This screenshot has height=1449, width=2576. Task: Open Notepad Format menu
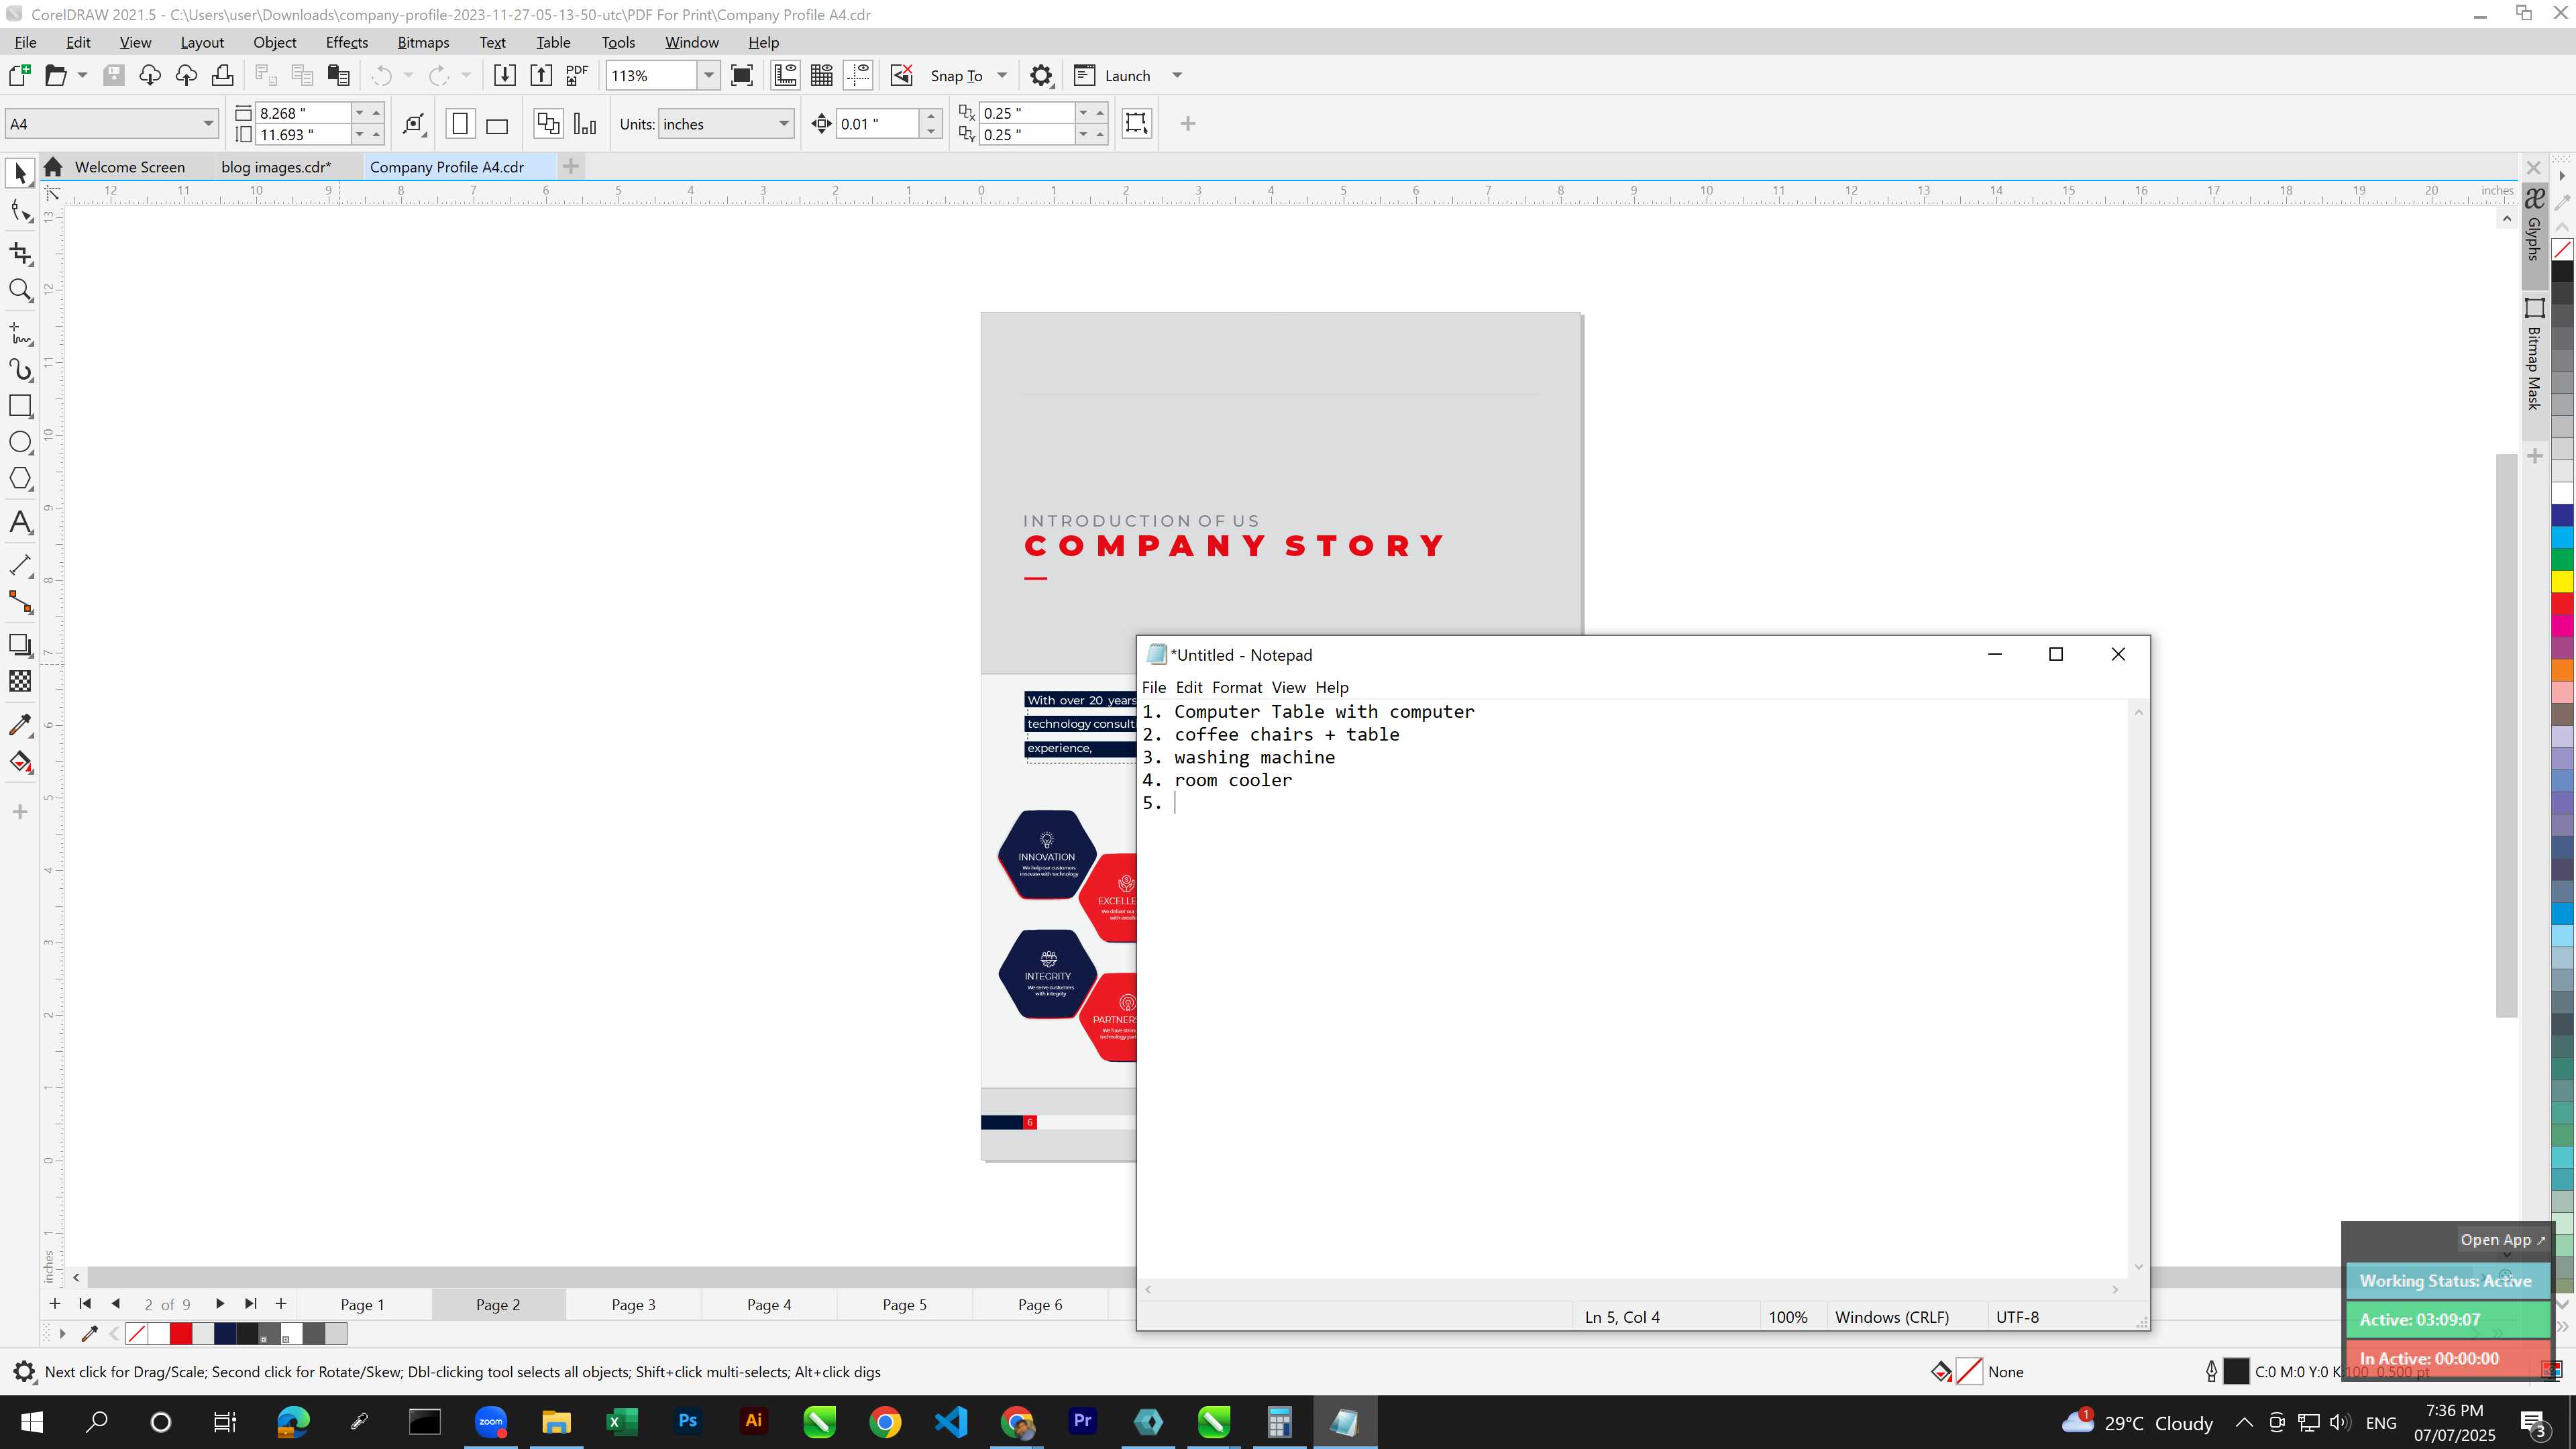(1237, 687)
